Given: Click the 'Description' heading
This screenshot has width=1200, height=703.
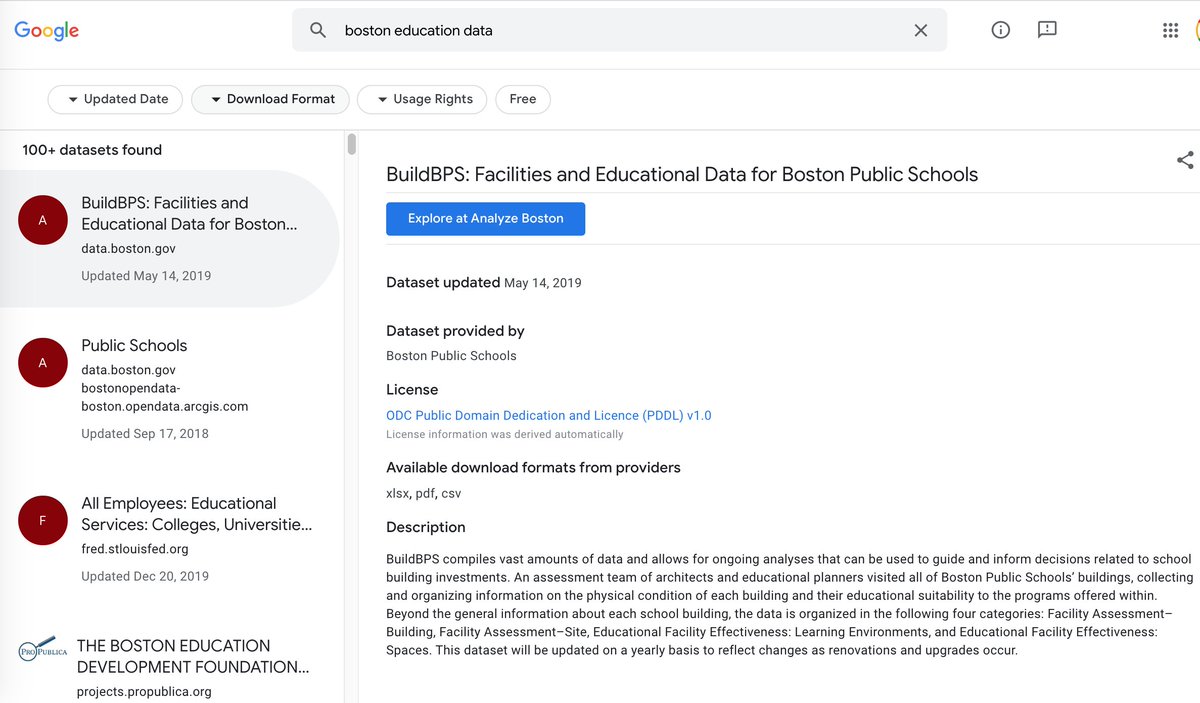Looking at the screenshot, I should tap(426, 527).
